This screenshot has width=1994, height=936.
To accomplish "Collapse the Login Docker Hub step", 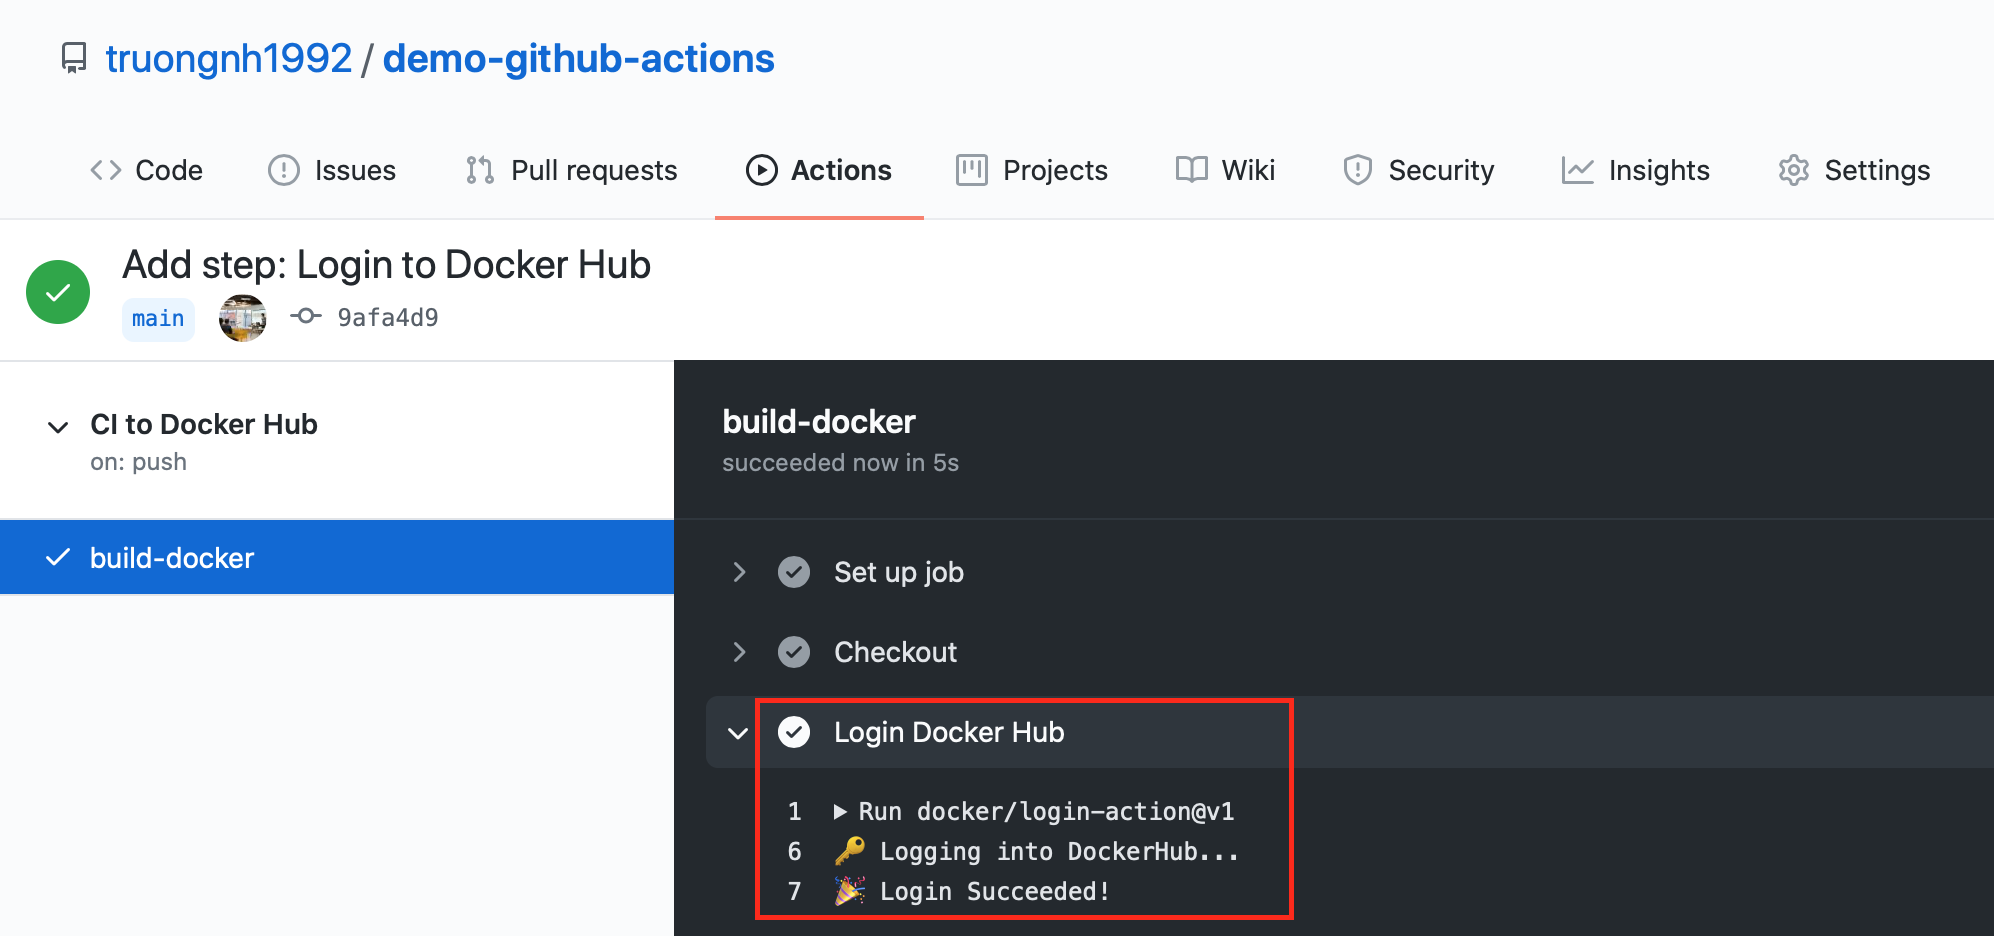I will (x=738, y=733).
